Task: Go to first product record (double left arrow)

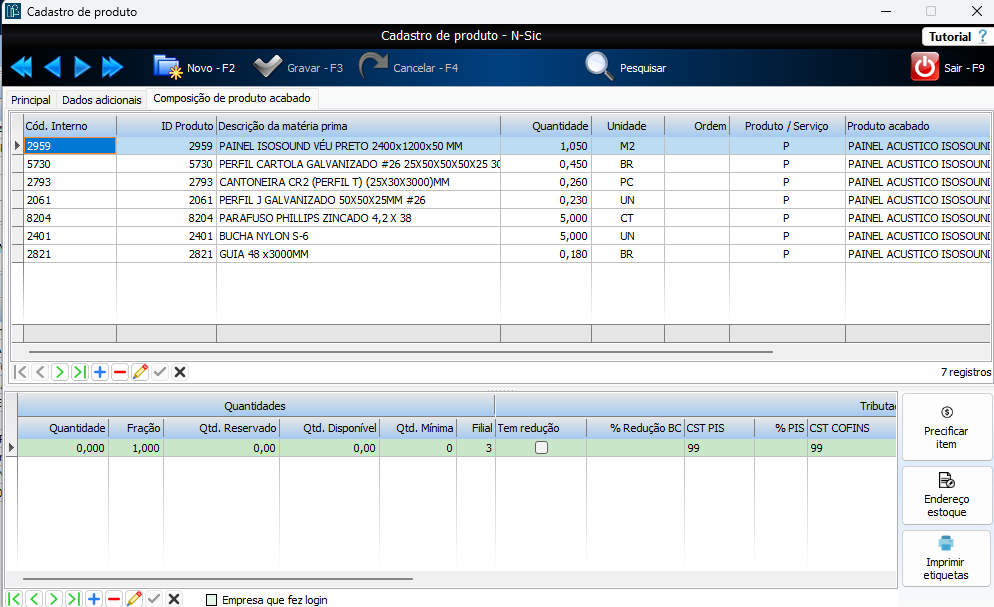Action: pos(22,67)
